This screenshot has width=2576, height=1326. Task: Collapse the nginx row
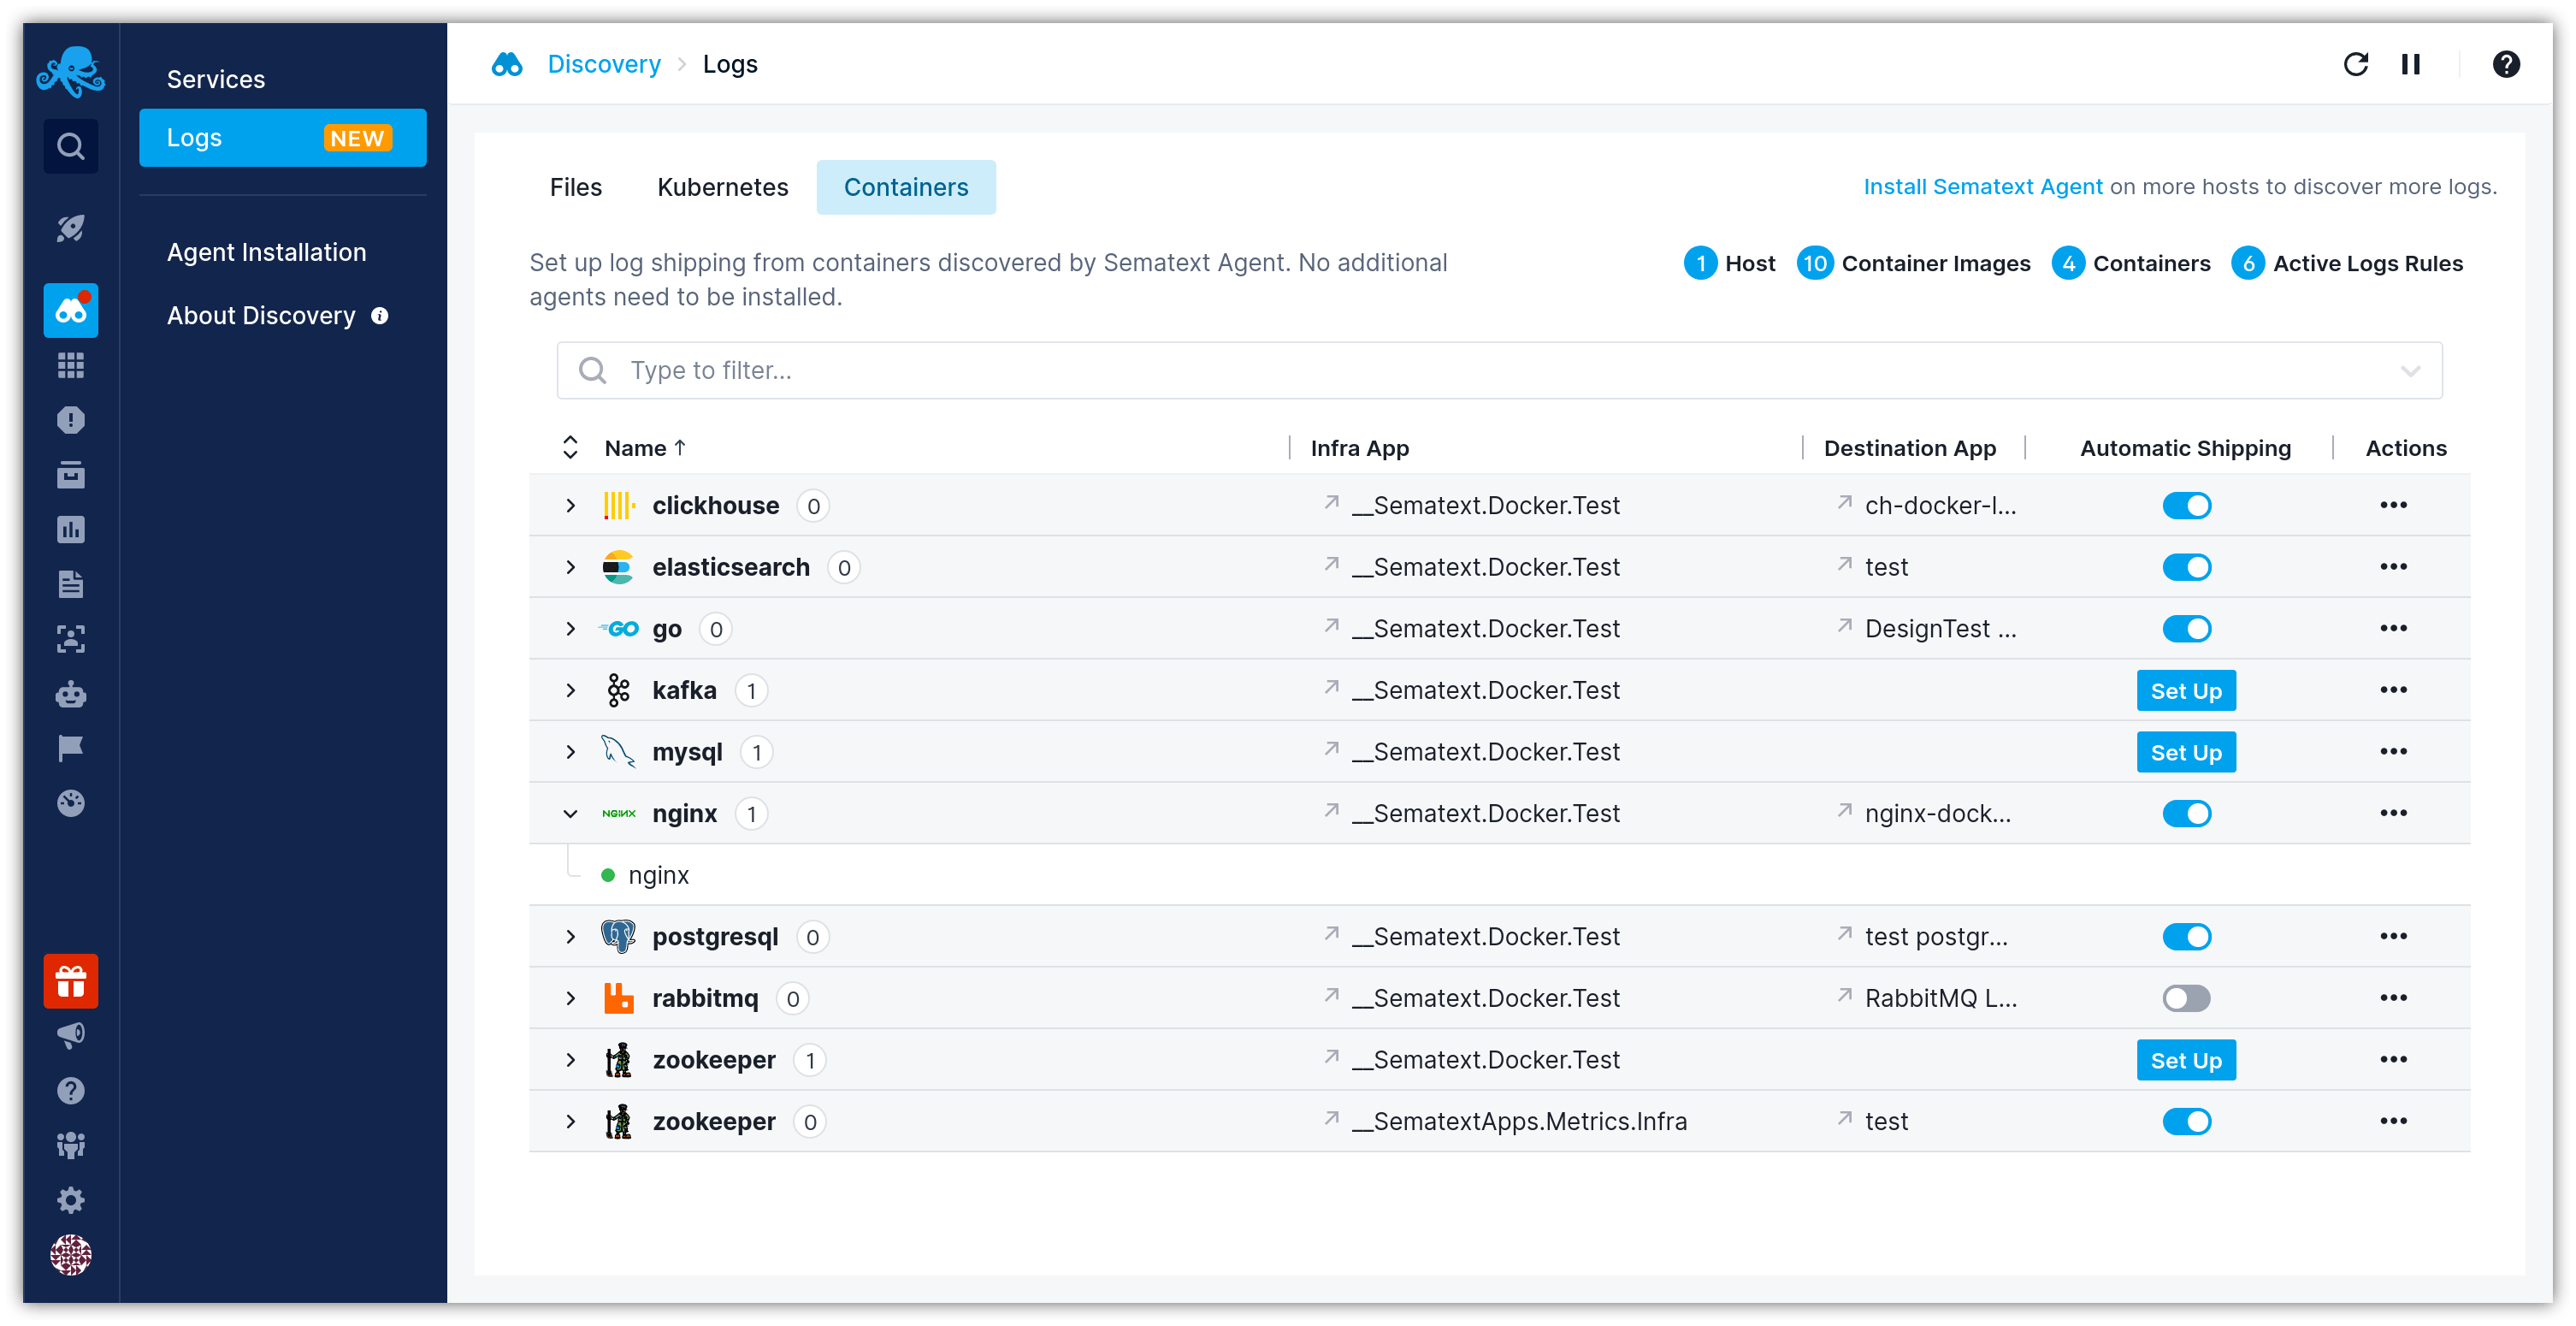click(570, 814)
